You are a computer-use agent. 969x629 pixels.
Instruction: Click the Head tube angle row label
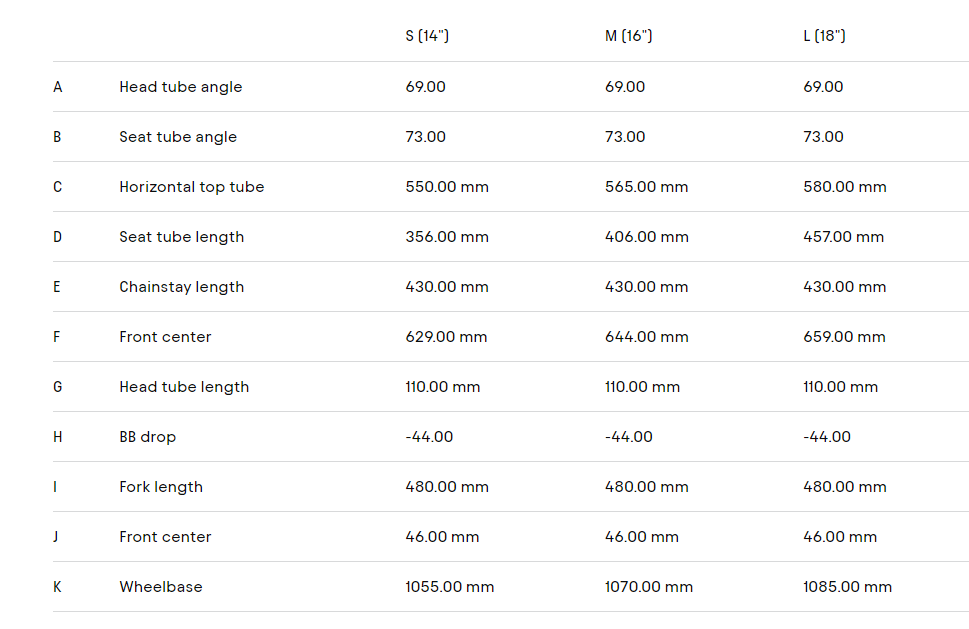click(x=180, y=87)
